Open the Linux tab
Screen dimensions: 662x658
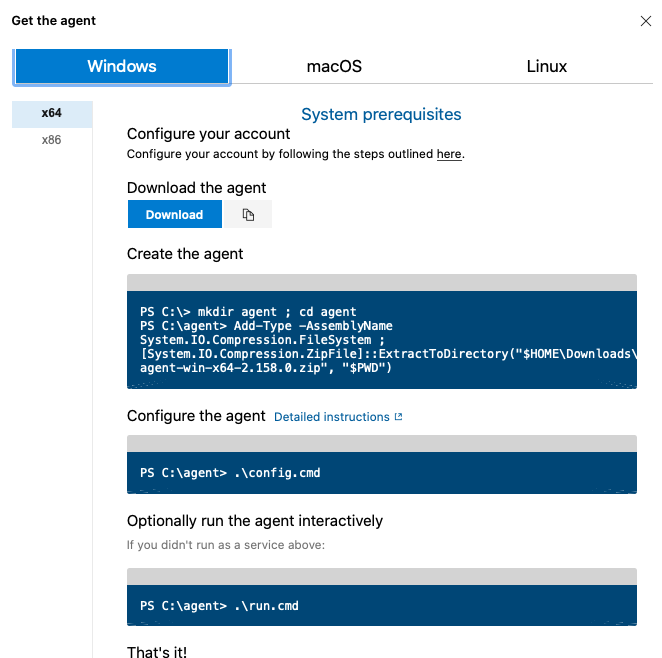pos(546,67)
